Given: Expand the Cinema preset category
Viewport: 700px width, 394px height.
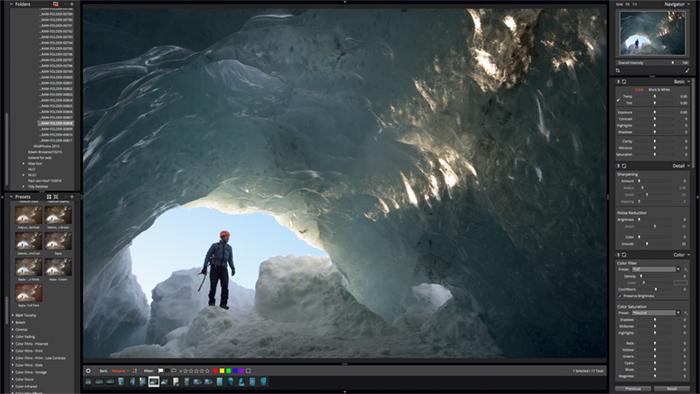Looking at the screenshot, I should 12,330.
